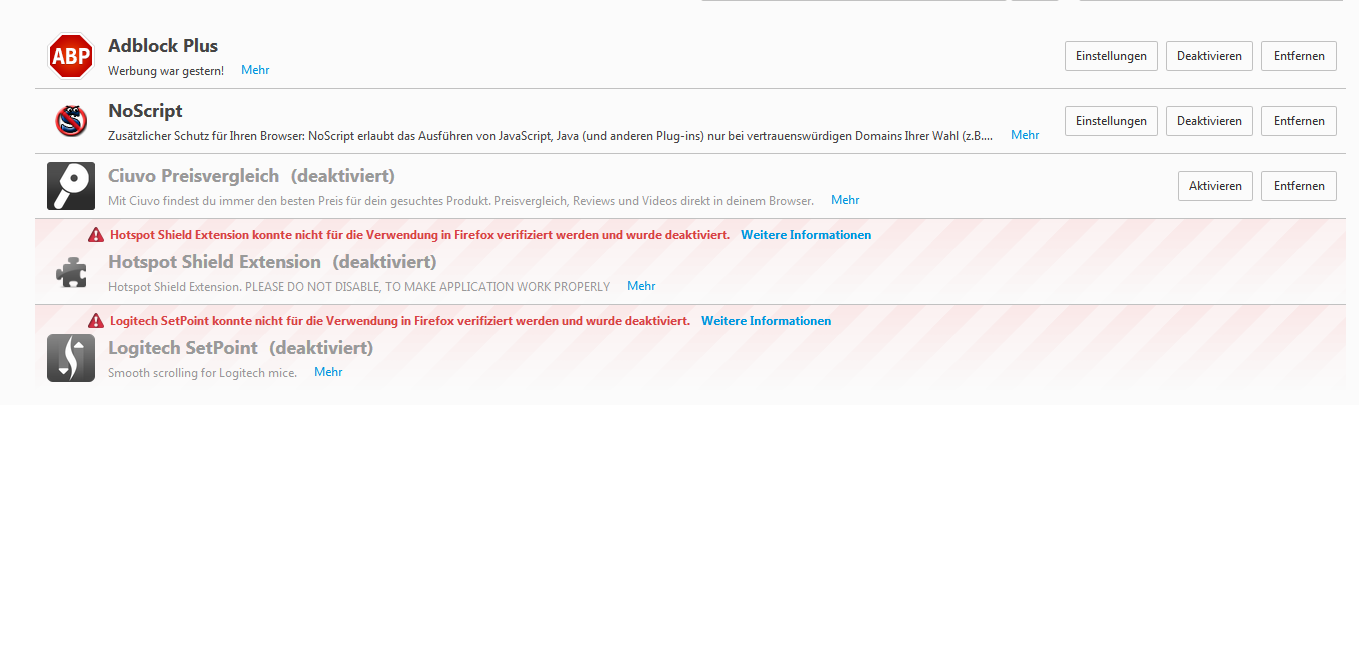The height and width of the screenshot is (662, 1359).
Task: Select the Adblock Plus title
Action: tap(163, 46)
